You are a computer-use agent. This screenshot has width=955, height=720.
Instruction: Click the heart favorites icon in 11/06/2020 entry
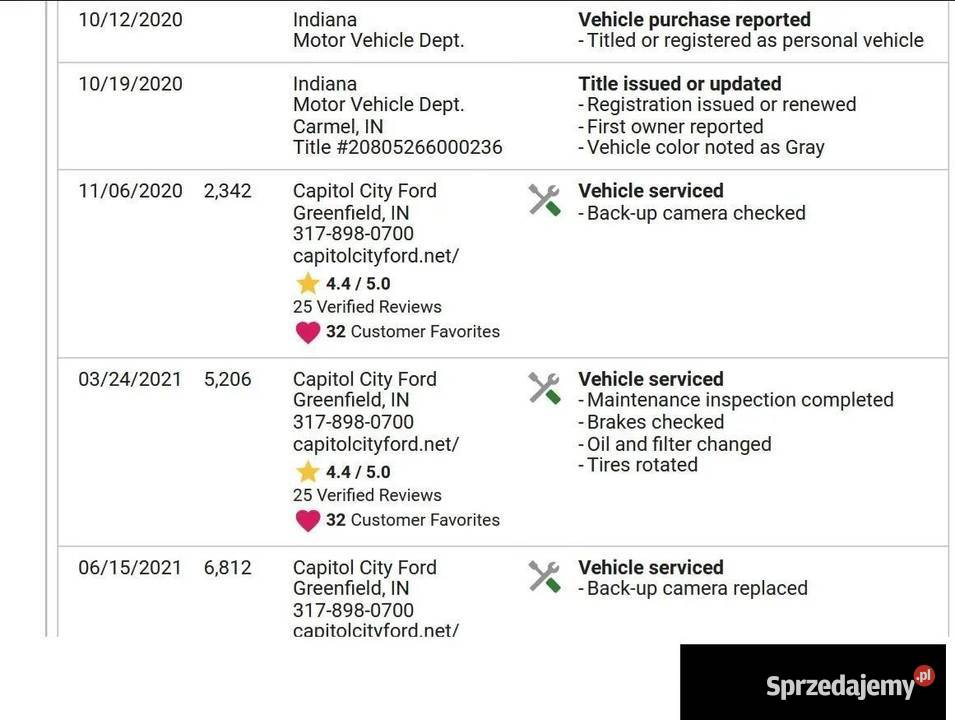click(x=308, y=332)
